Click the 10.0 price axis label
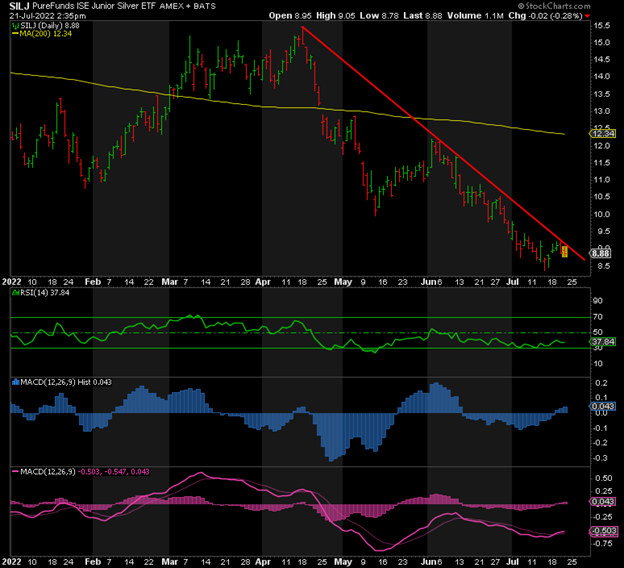Viewport: 624px width, 568px height. tap(601, 214)
